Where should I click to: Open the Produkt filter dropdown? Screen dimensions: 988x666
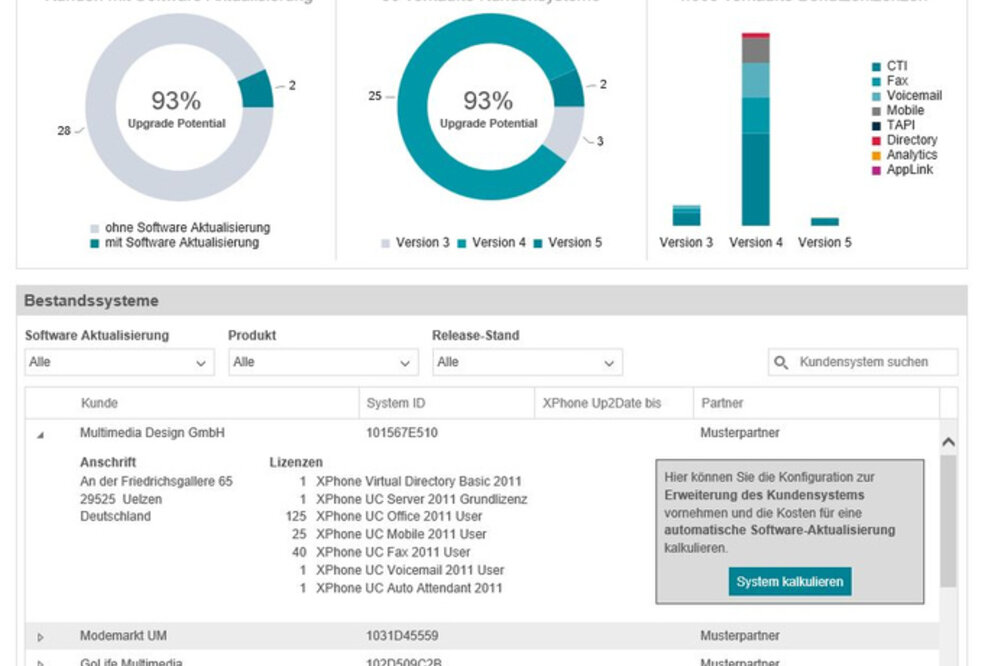(323, 362)
